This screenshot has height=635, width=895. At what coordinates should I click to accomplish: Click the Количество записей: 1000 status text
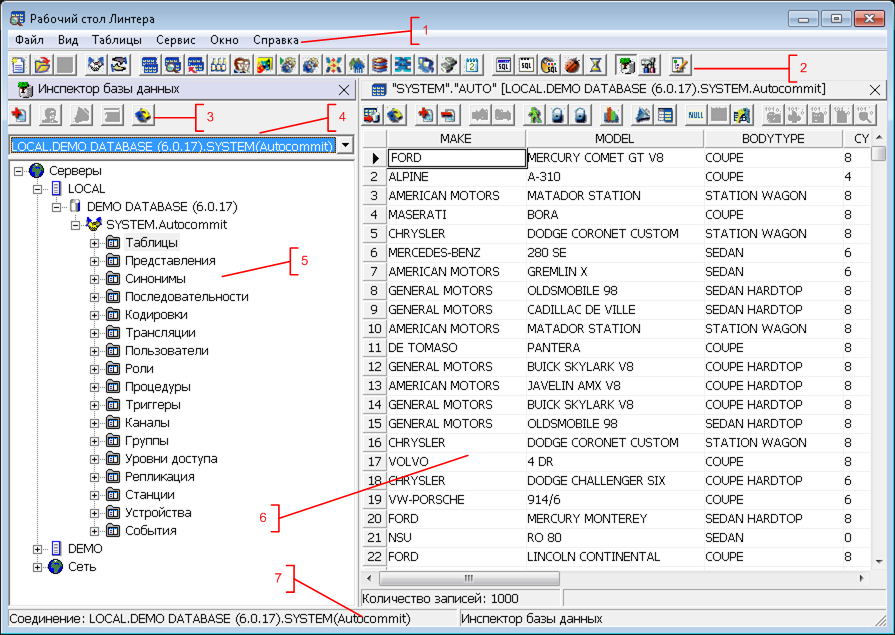tap(440, 598)
